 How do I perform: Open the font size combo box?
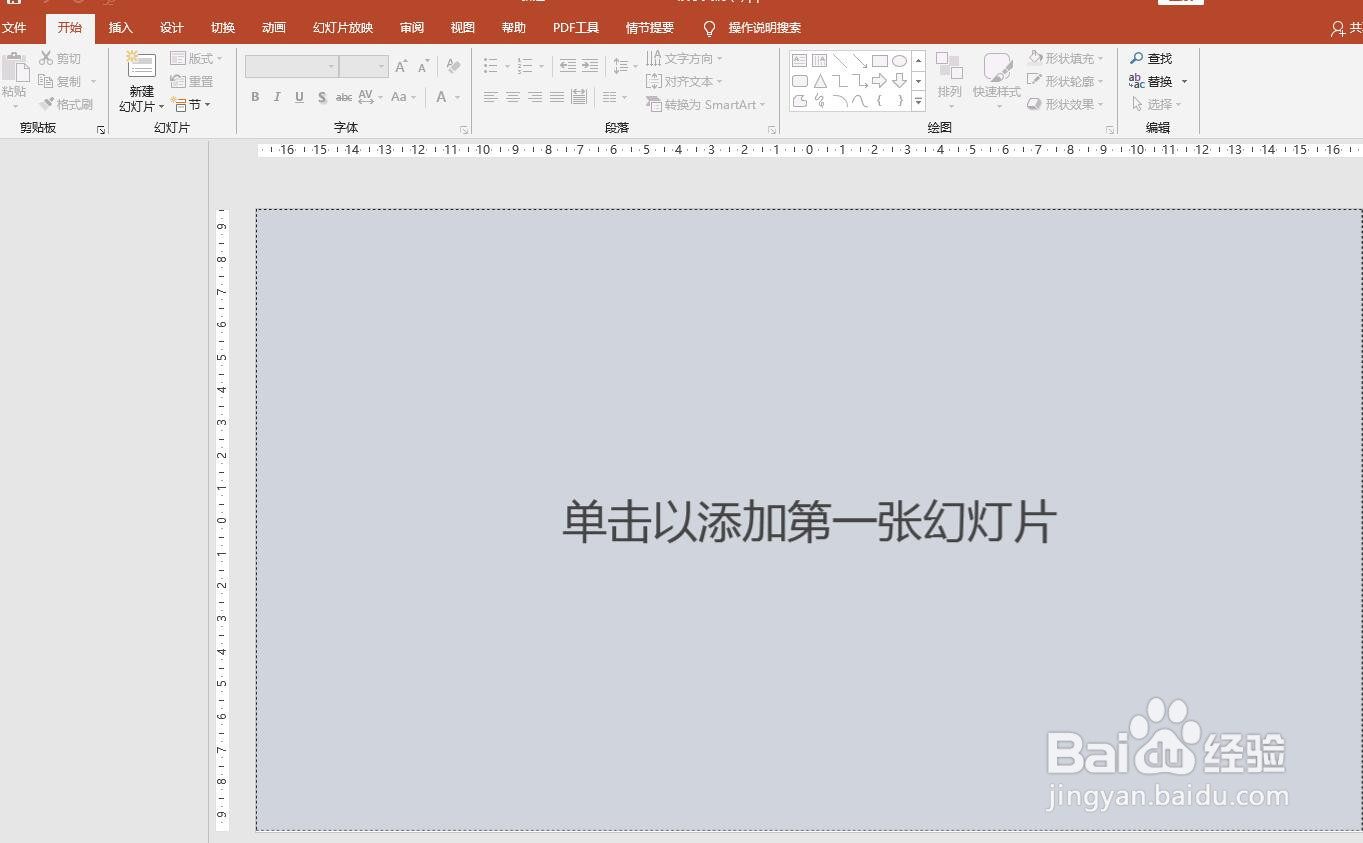[x=364, y=66]
